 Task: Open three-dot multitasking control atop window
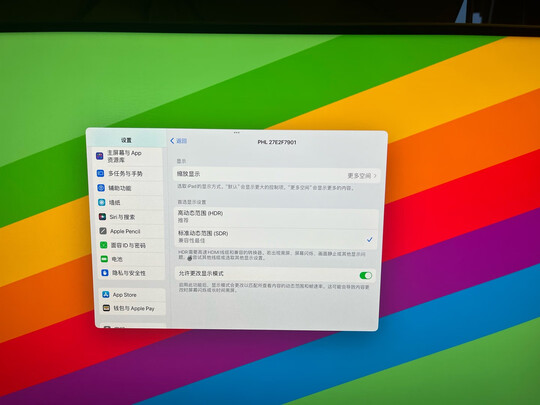click(237, 132)
